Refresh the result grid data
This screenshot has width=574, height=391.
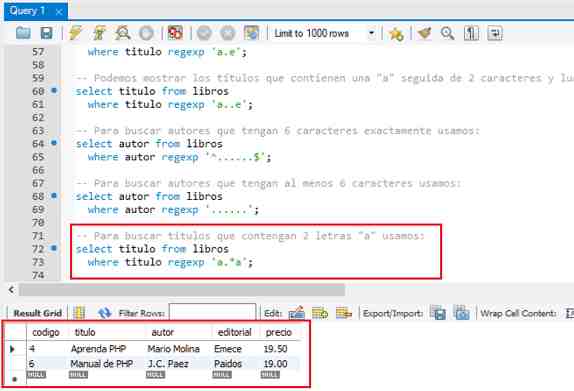(105, 313)
